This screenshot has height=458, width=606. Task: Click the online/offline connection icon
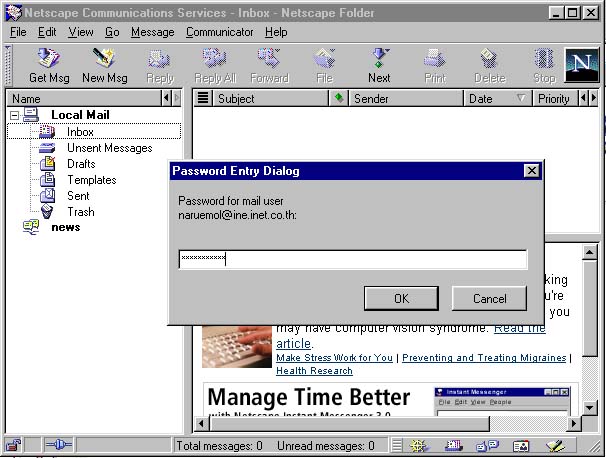(x=58, y=445)
